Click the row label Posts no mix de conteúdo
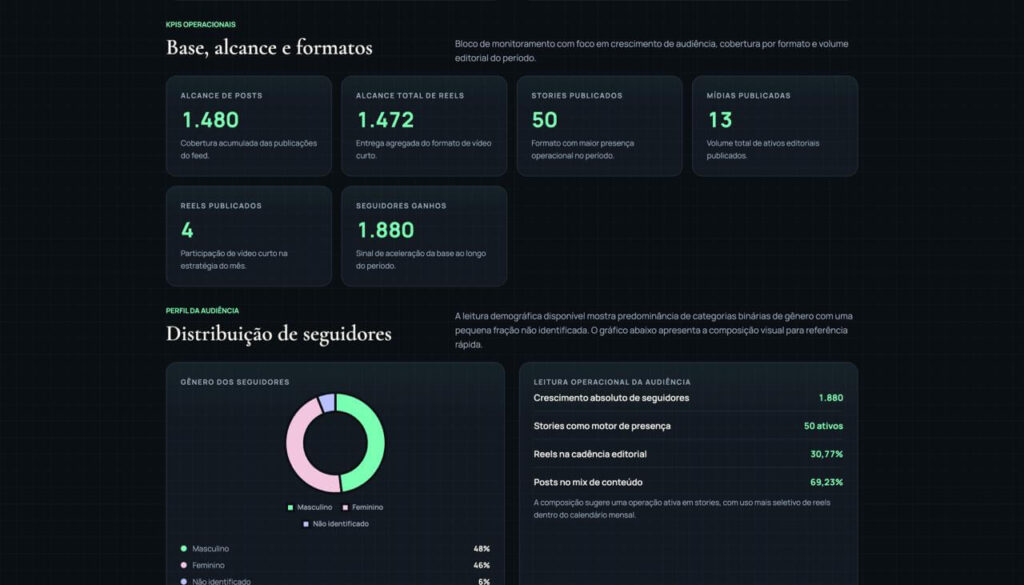The height and width of the screenshot is (585, 1024). [588, 482]
